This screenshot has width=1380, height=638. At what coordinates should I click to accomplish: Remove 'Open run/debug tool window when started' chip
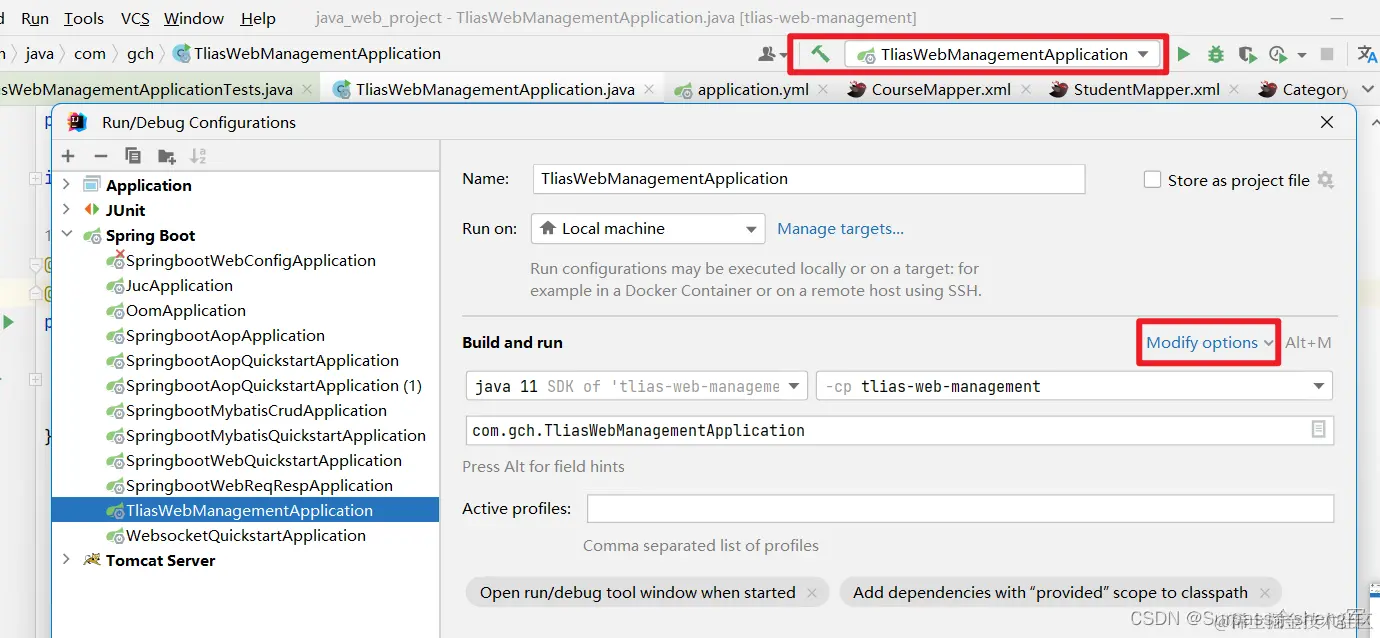point(812,593)
